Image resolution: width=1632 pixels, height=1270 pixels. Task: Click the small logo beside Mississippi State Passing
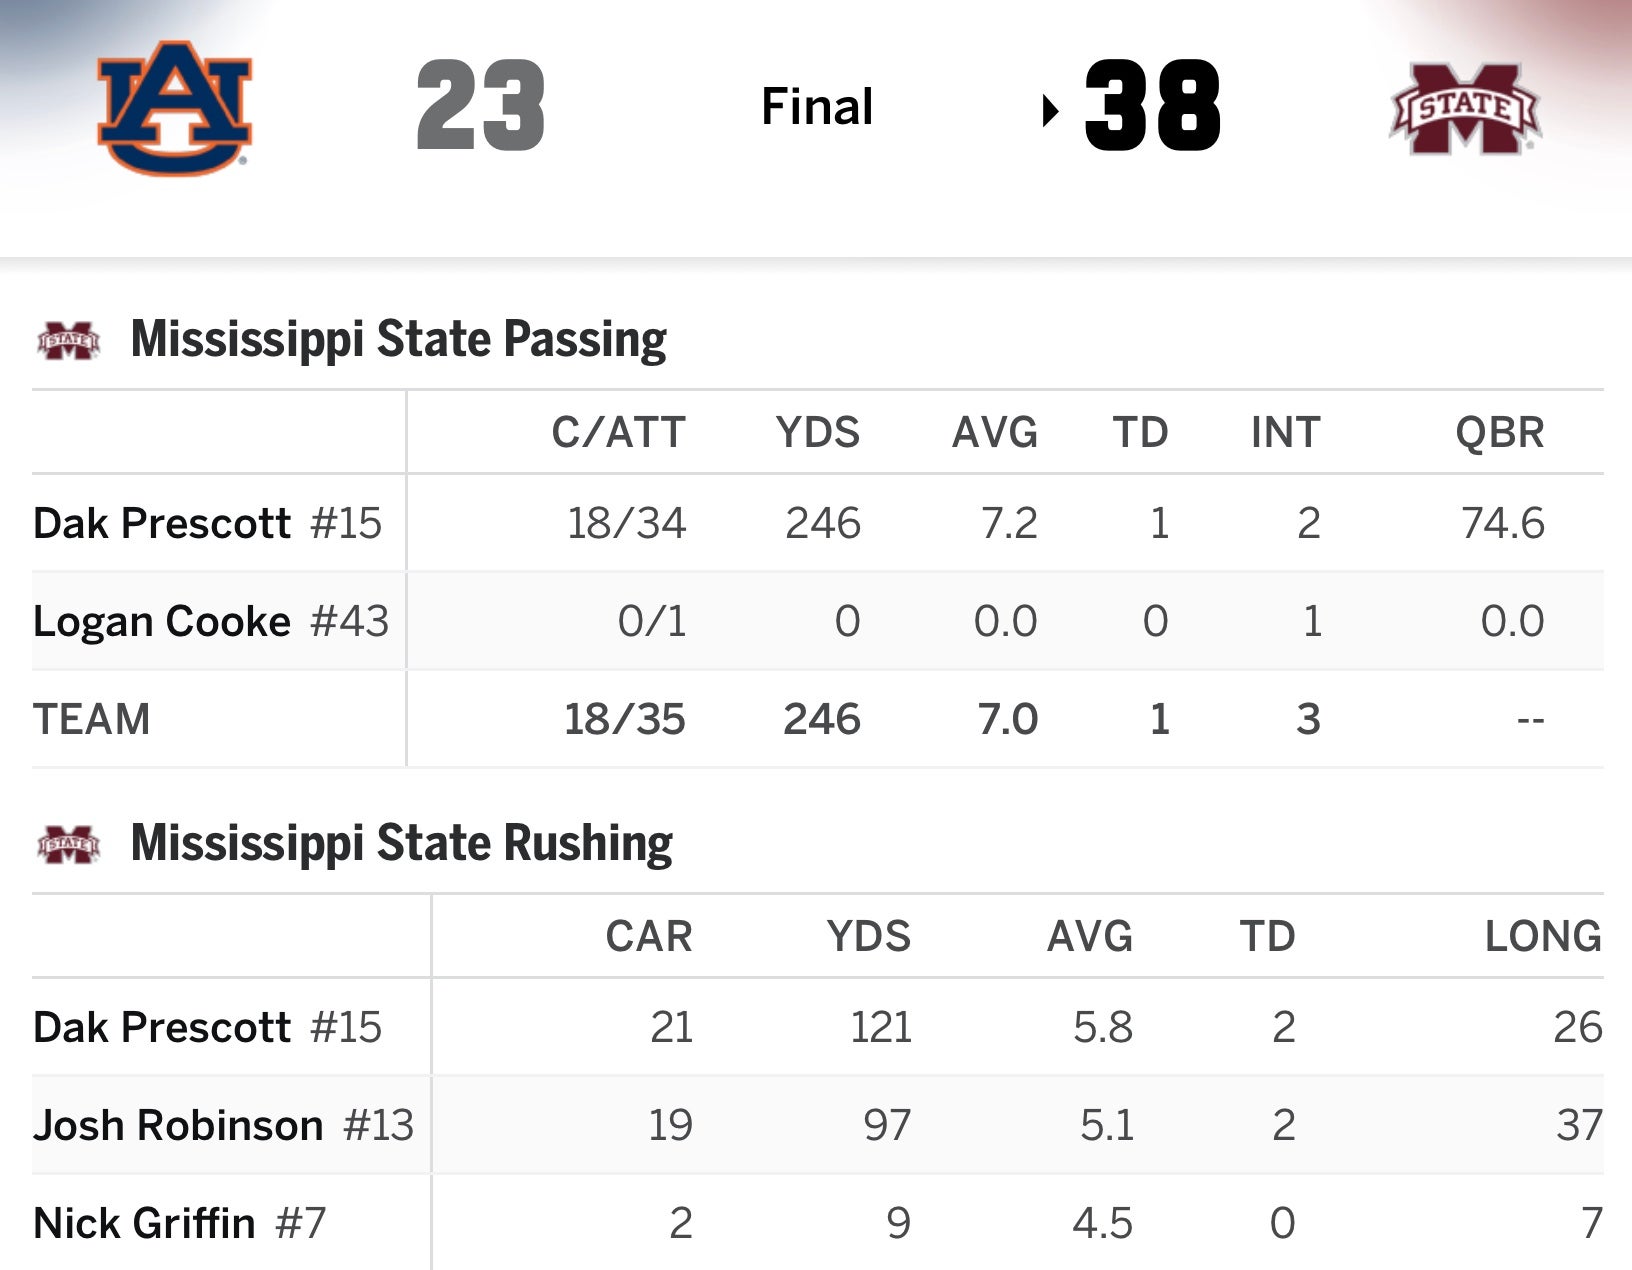pos(68,340)
